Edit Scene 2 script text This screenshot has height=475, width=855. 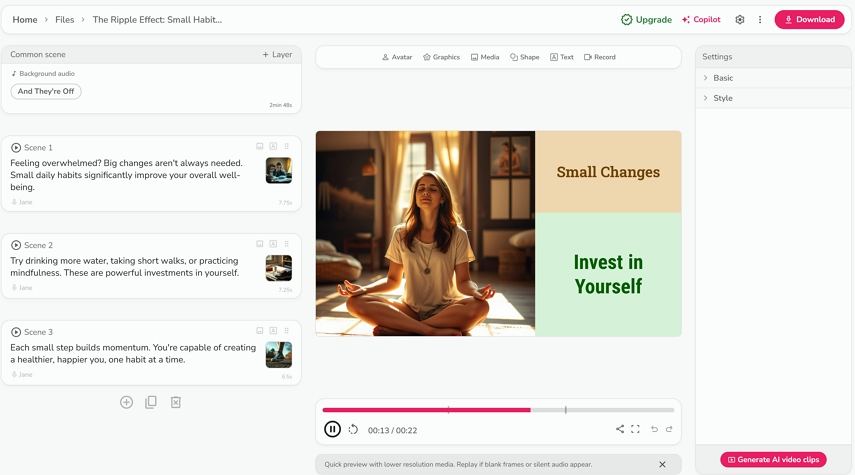pyautogui.click(x=125, y=267)
